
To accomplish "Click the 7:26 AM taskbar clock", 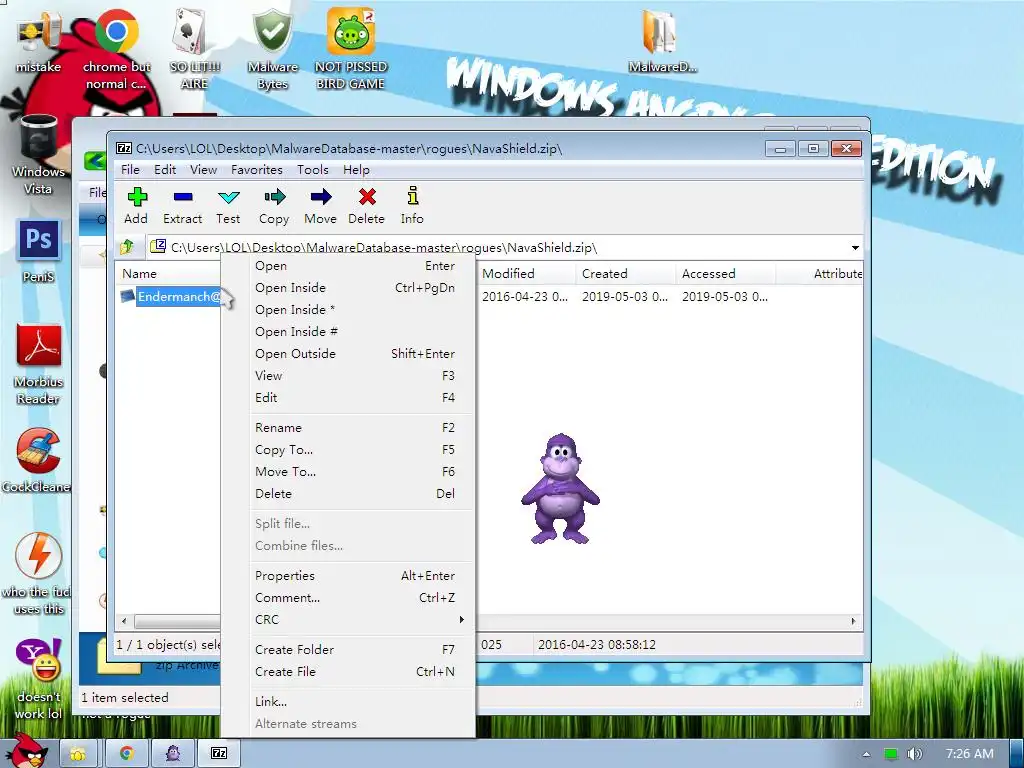I will pyautogui.click(x=970, y=754).
